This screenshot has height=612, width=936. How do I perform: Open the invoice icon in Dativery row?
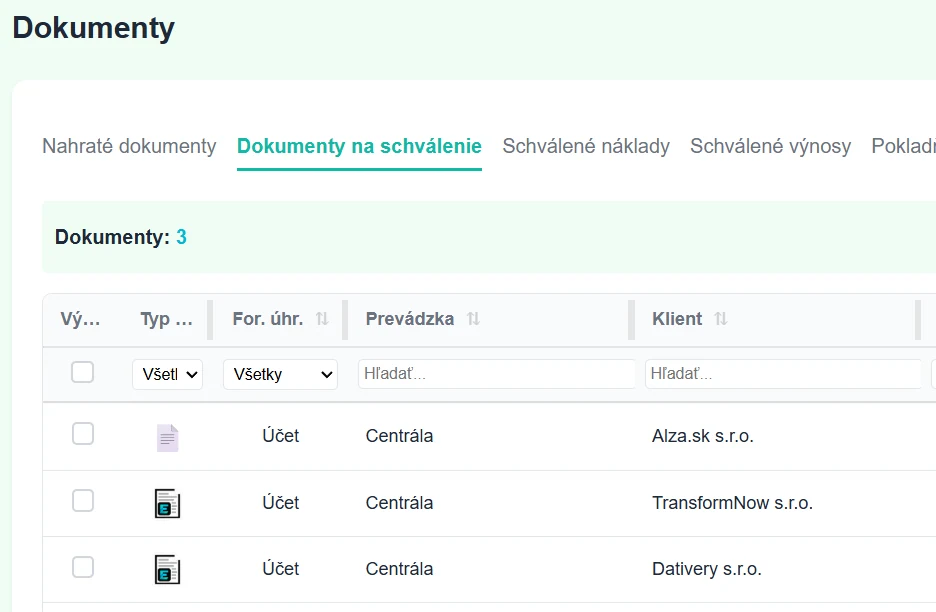[167, 569]
